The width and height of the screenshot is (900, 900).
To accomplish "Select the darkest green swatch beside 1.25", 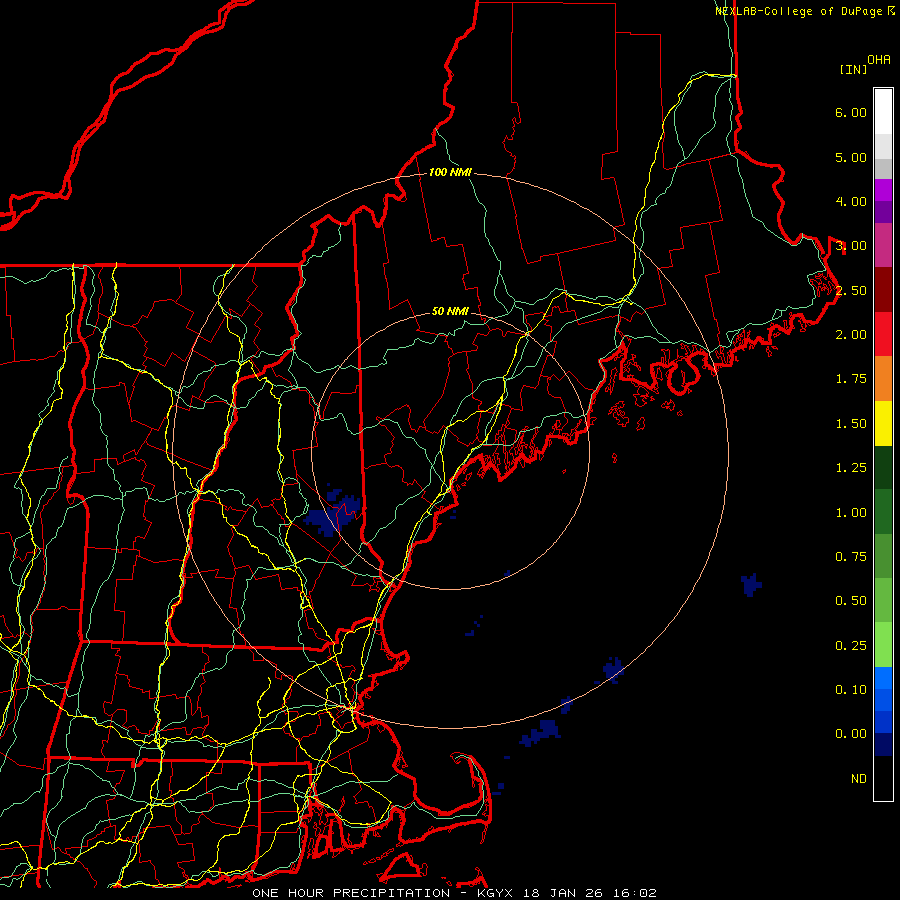I will (883, 467).
